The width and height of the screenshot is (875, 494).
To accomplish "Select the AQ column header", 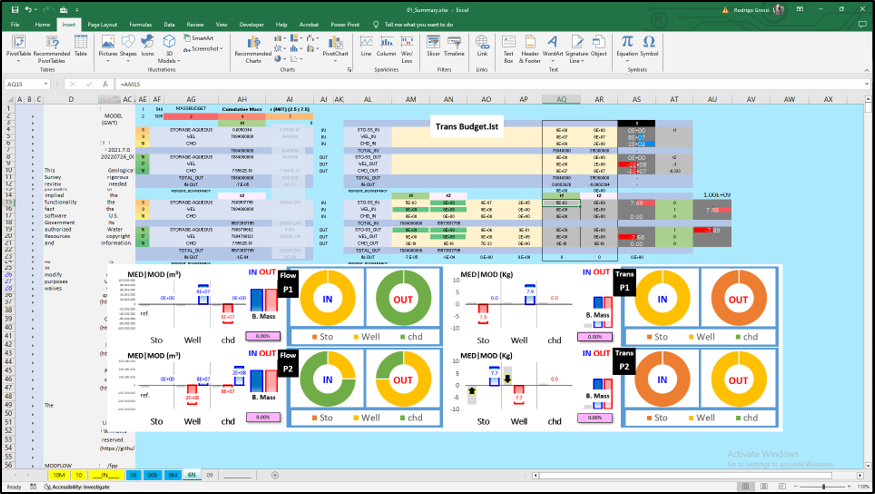I will [x=561, y=99].
